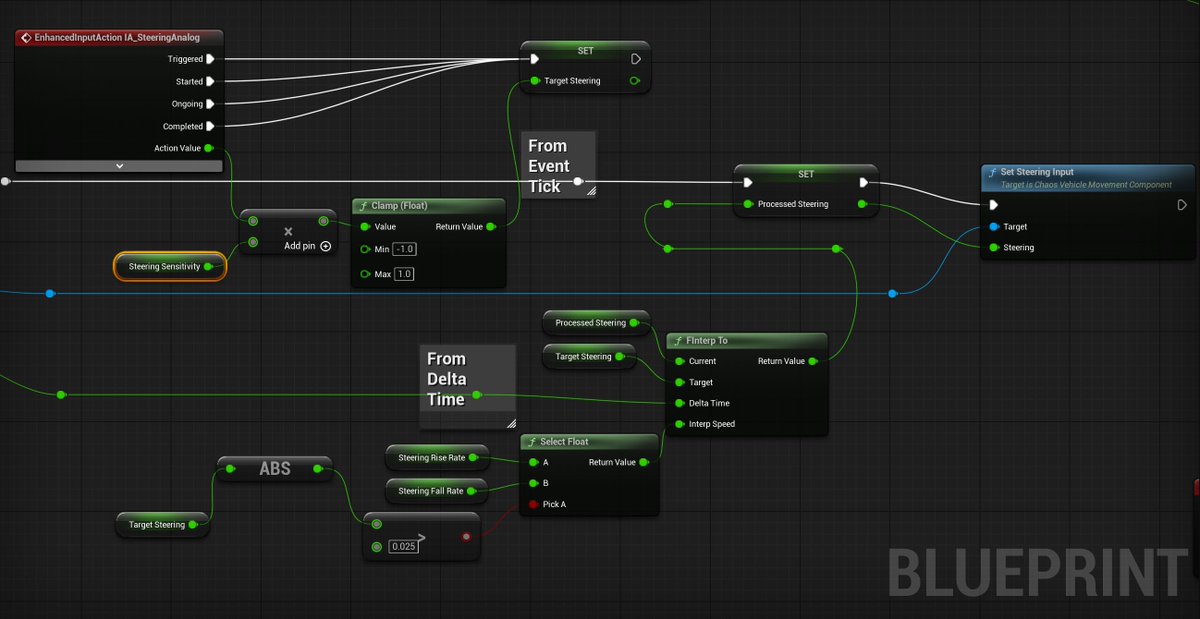This screenshot has width=1200, height=619.
Task: Click the Clamp Value input pin
Action: coord(365,227)
